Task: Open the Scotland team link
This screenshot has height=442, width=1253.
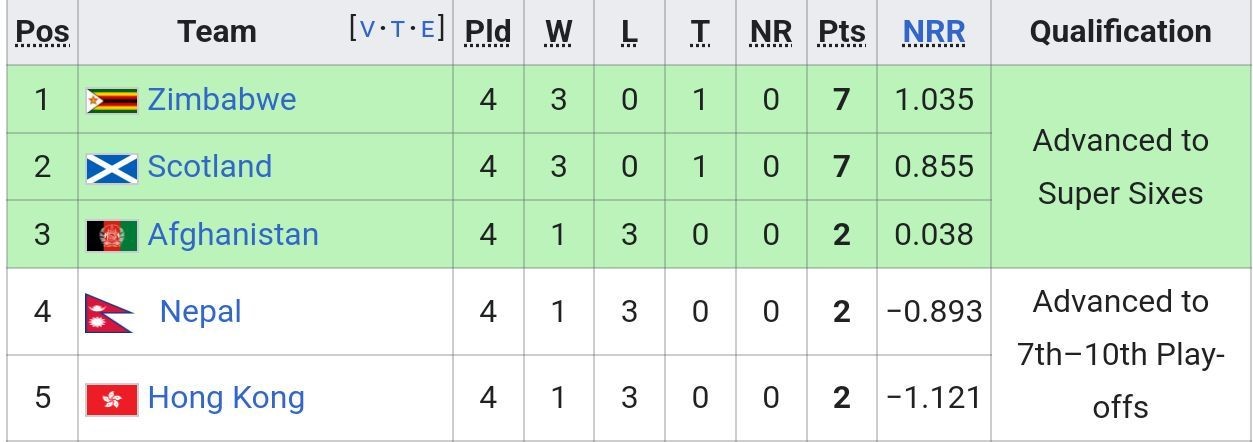Action: point(209,166)
